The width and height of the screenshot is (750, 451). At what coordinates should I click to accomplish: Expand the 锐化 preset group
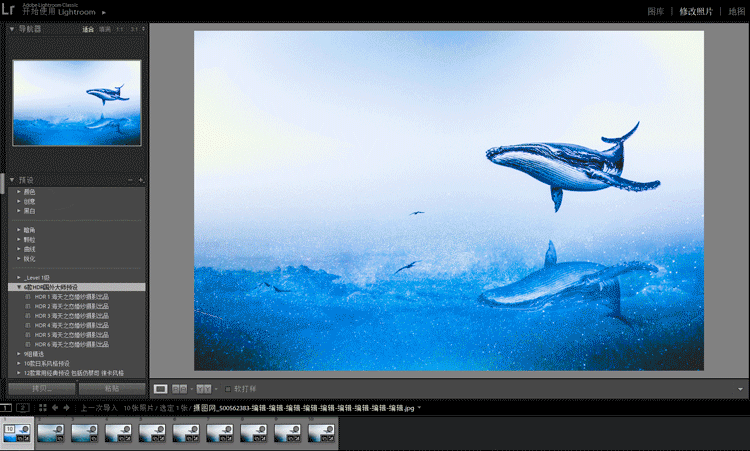coord(19,259)
